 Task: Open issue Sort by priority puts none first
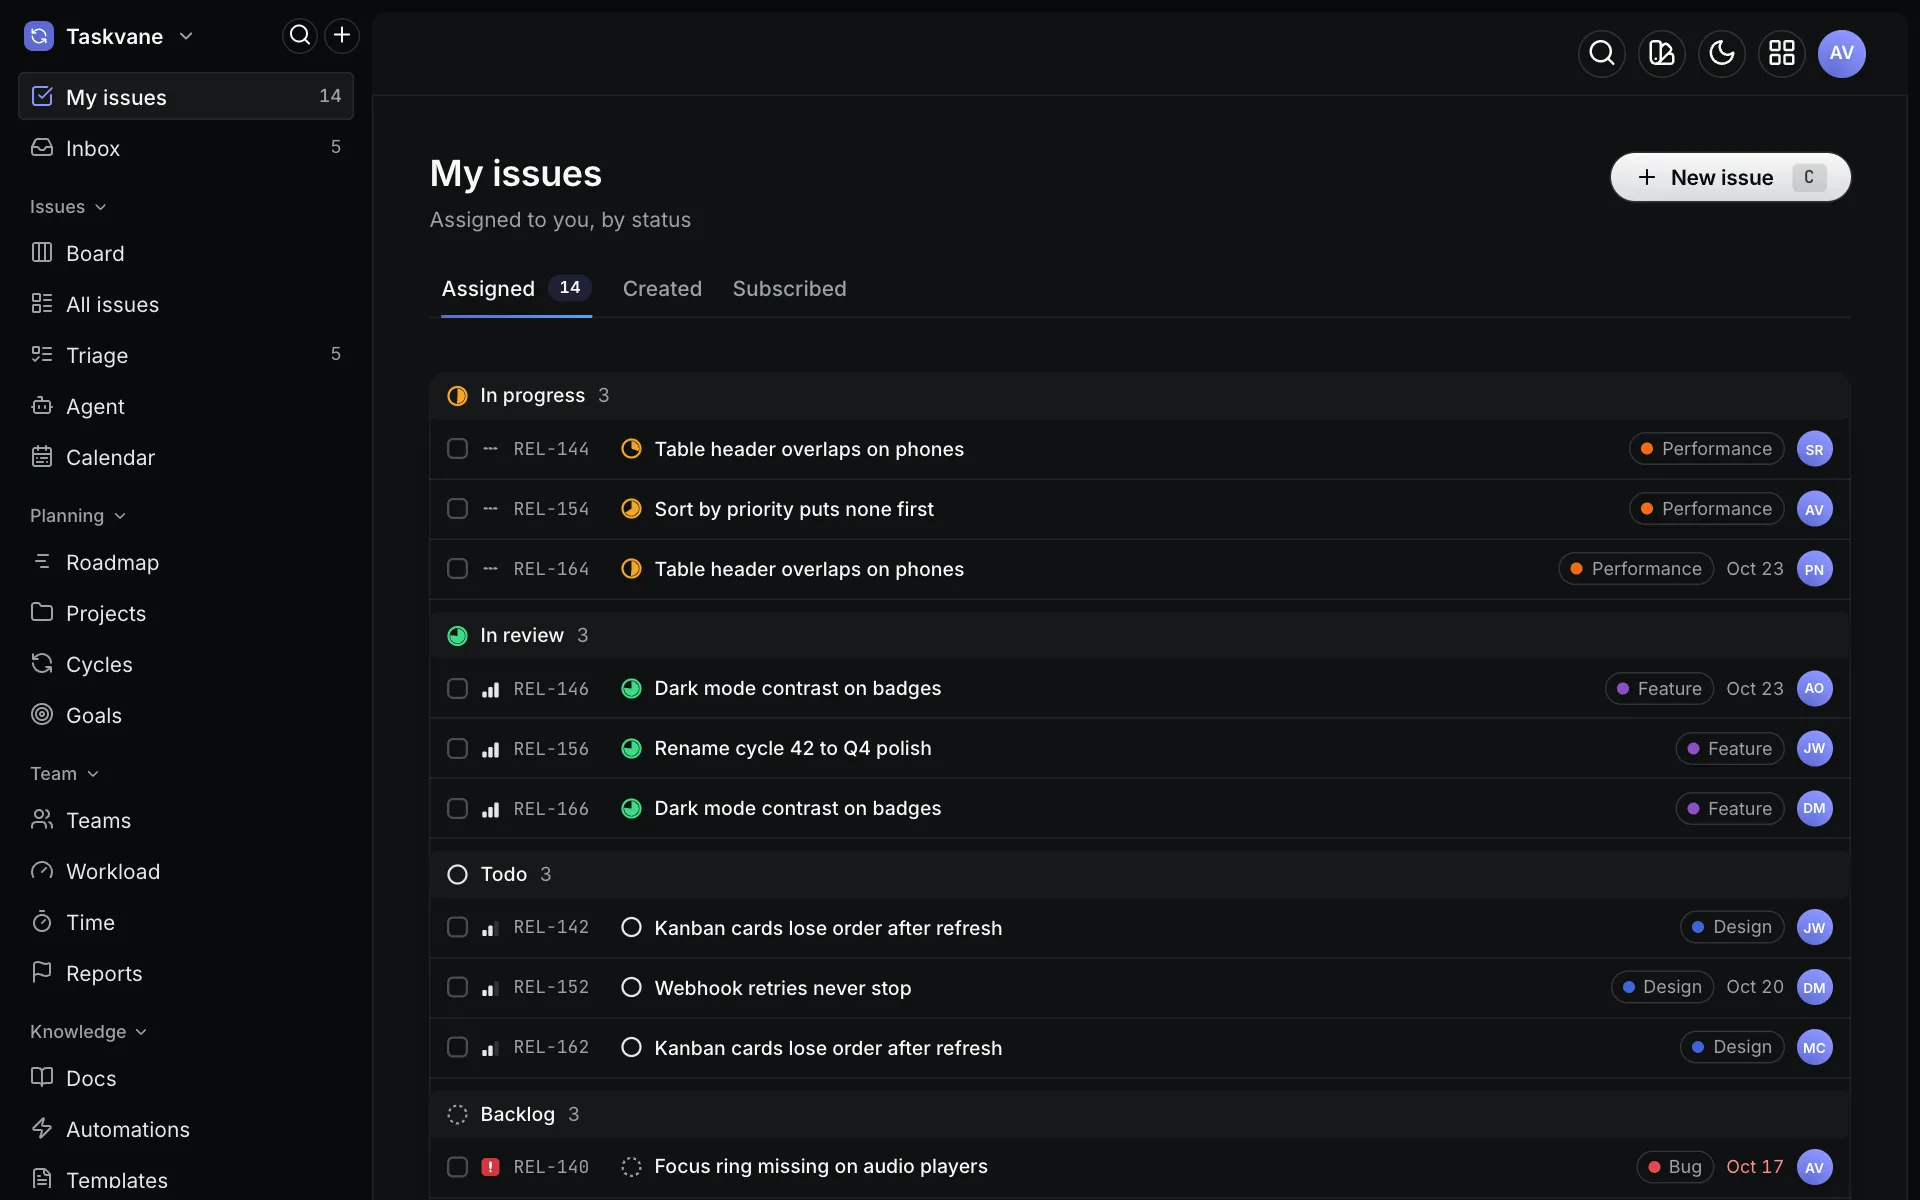pyautogui.click(x=794, y=509)
